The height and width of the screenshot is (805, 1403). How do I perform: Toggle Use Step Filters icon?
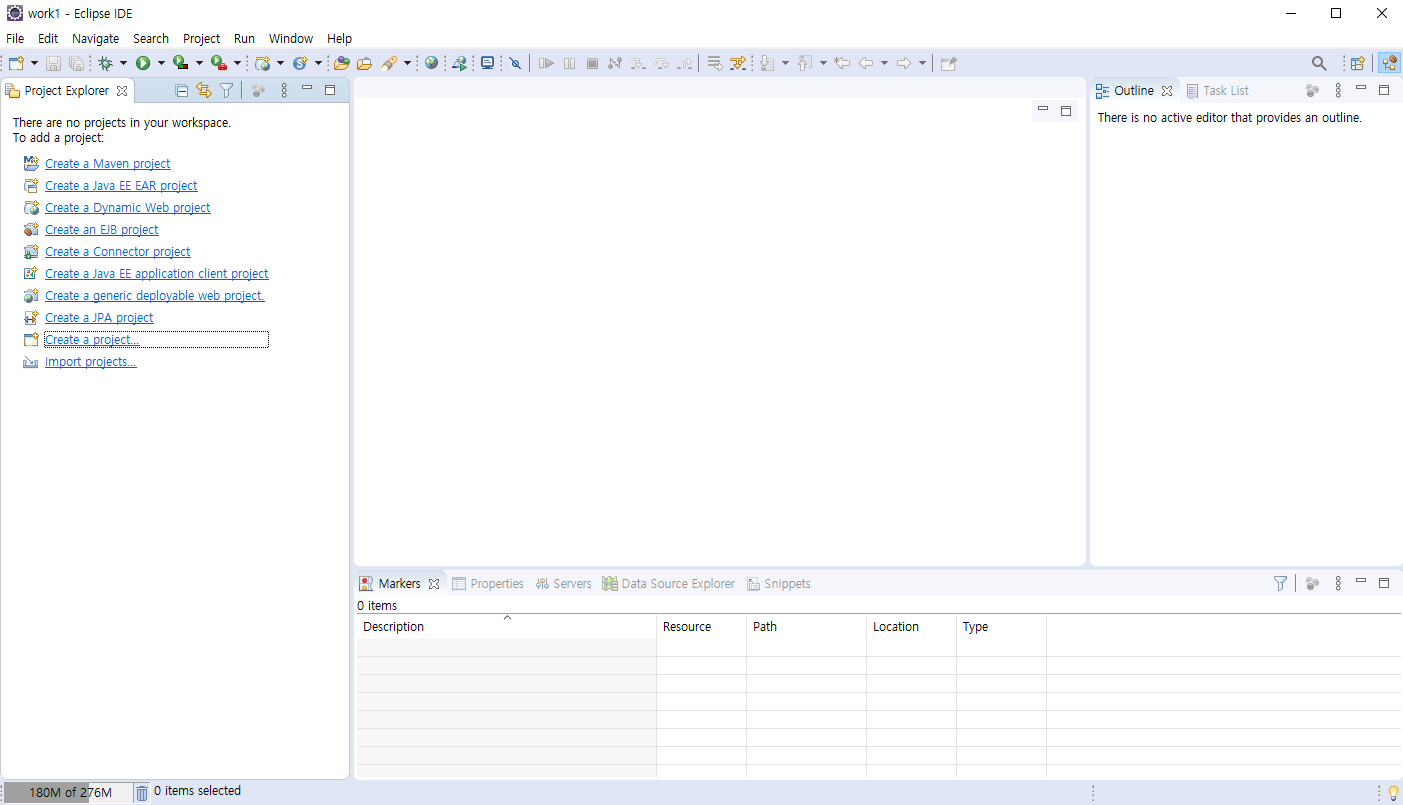click(x=738, y=63)
